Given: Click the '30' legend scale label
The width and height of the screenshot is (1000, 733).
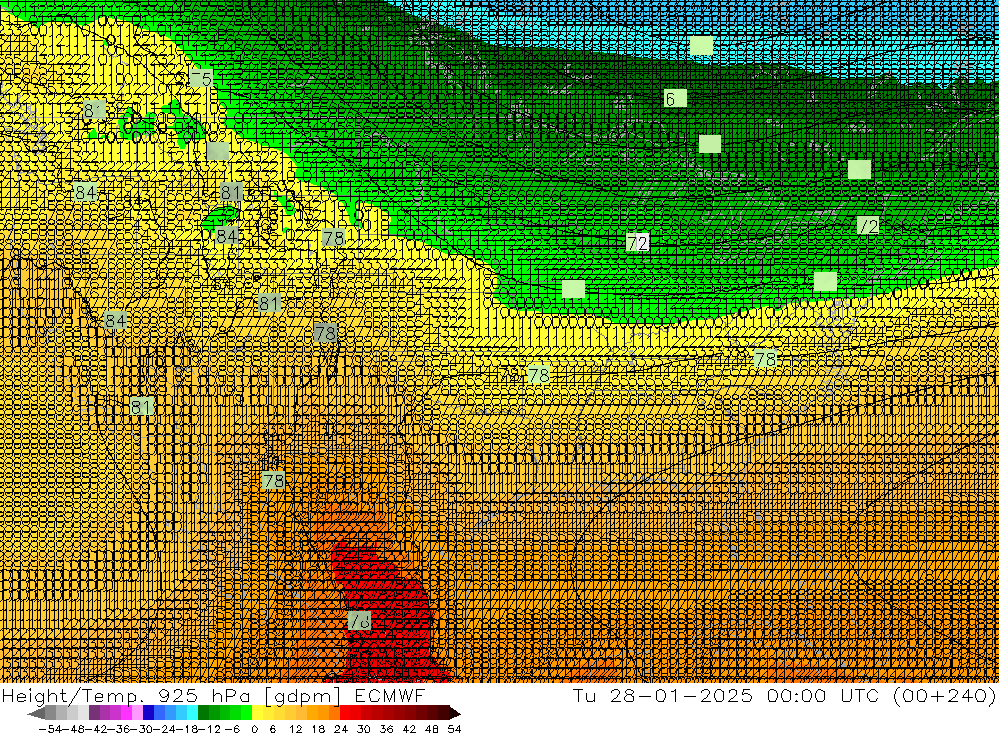Looking at the screenshot, I should pyautogui.click(x=364, y=729).
